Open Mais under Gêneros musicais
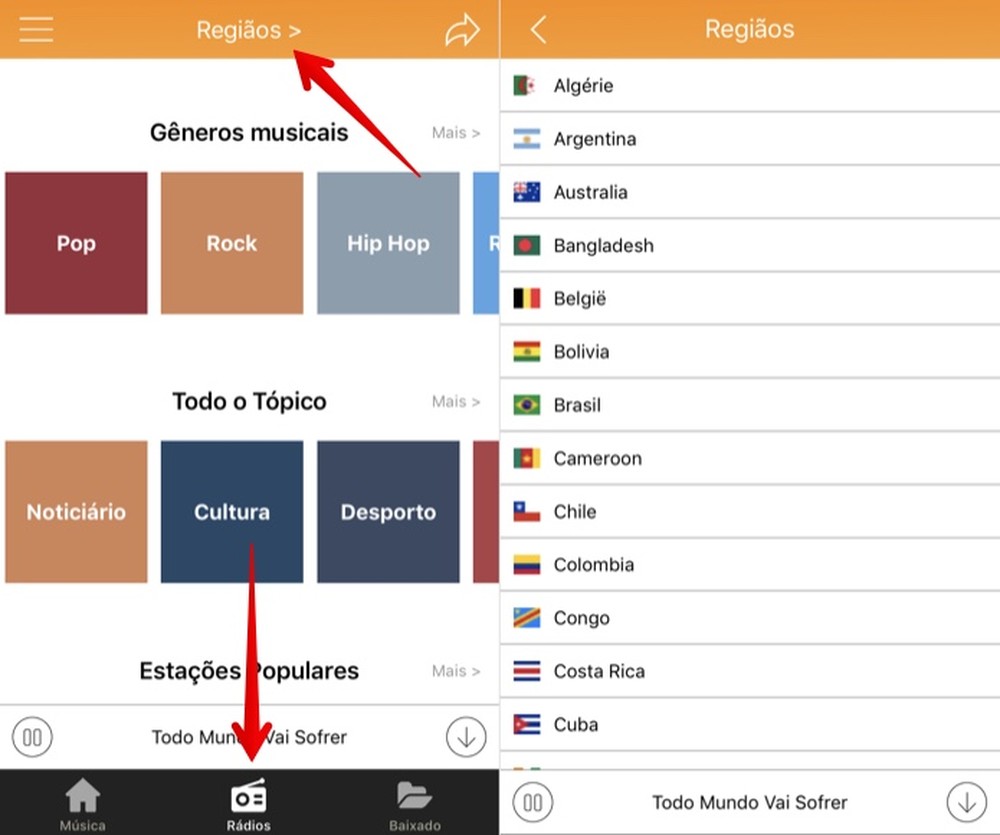Image resolution: width=1000 pixels, height=835 pixels. click(456, 132)
